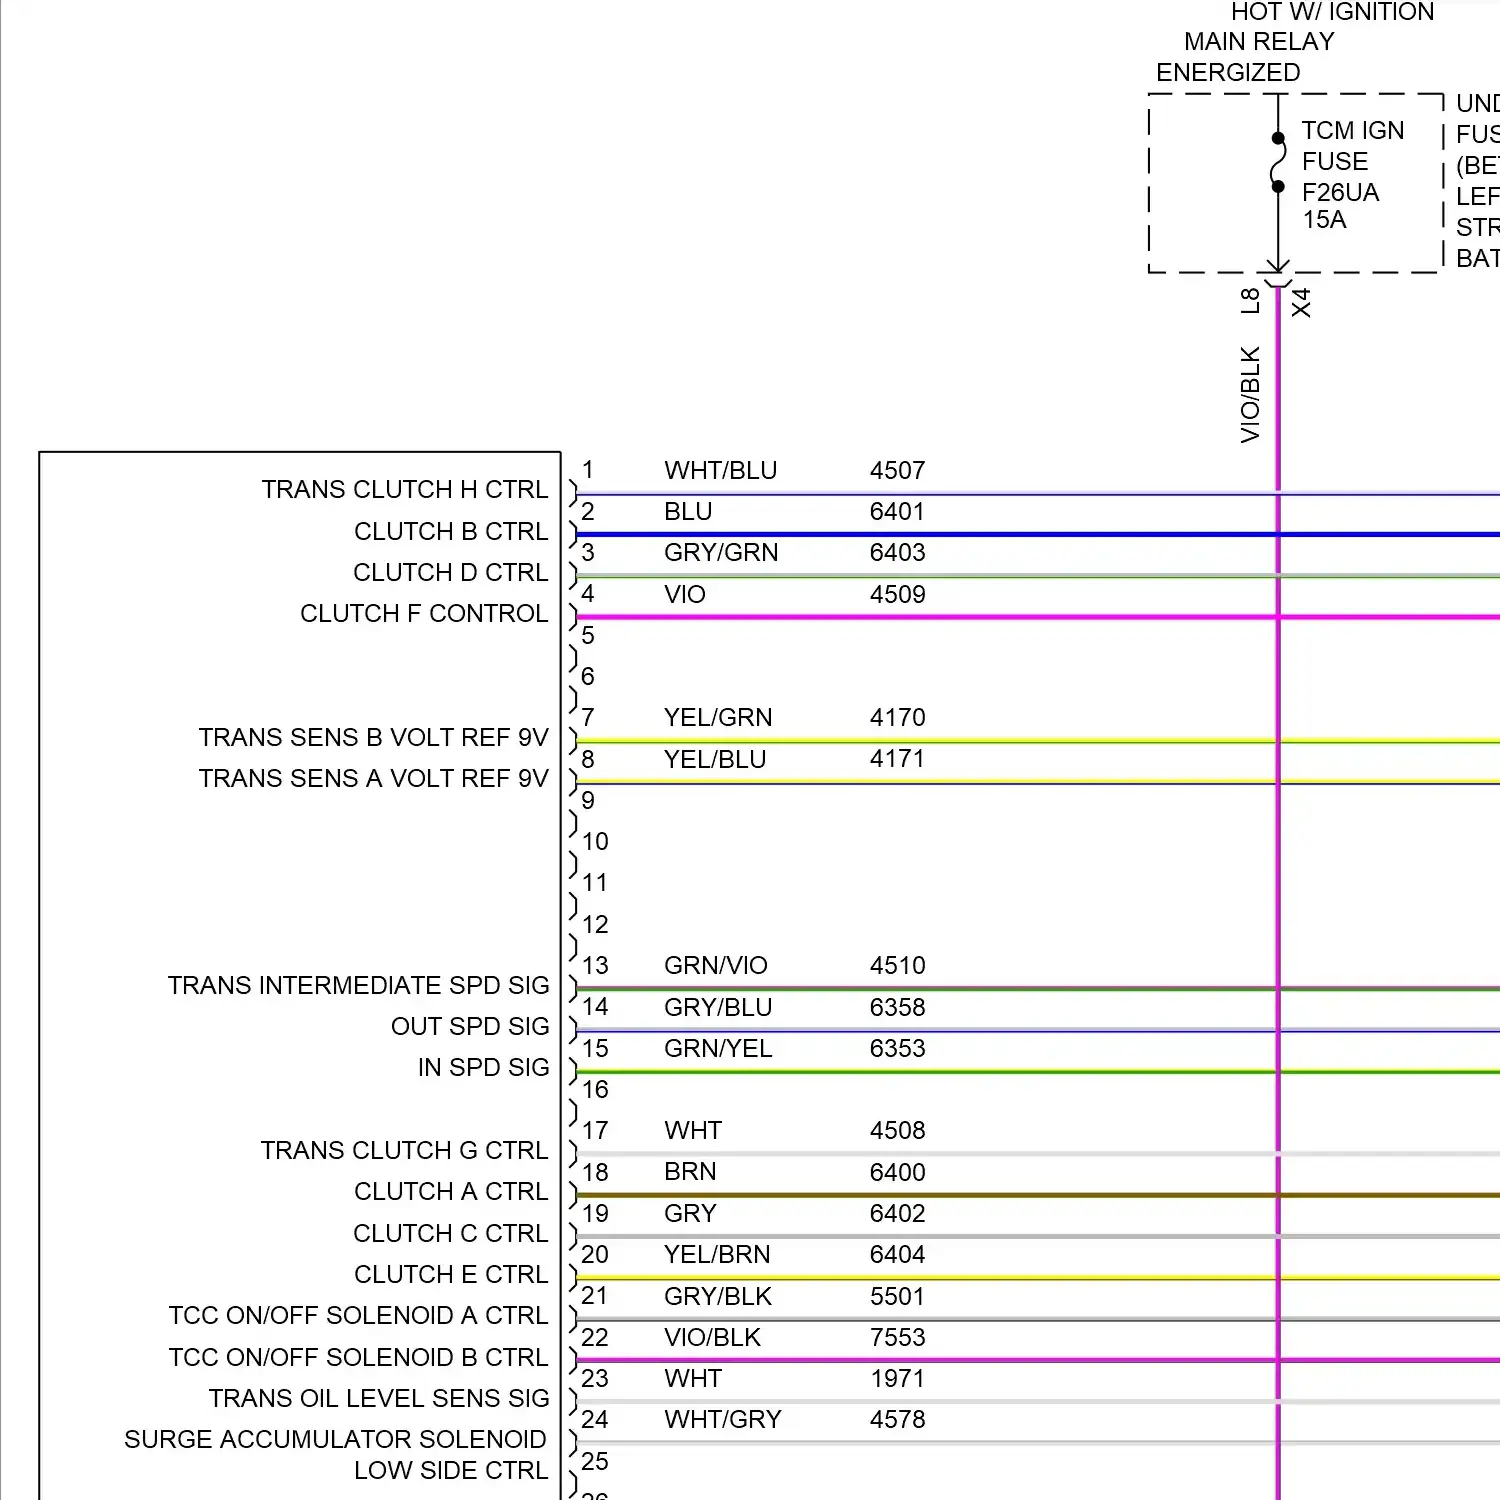The height and width of the screenshot is (1500, 1500).
Task: Click circuit number 4171
Action: point(898,758)
